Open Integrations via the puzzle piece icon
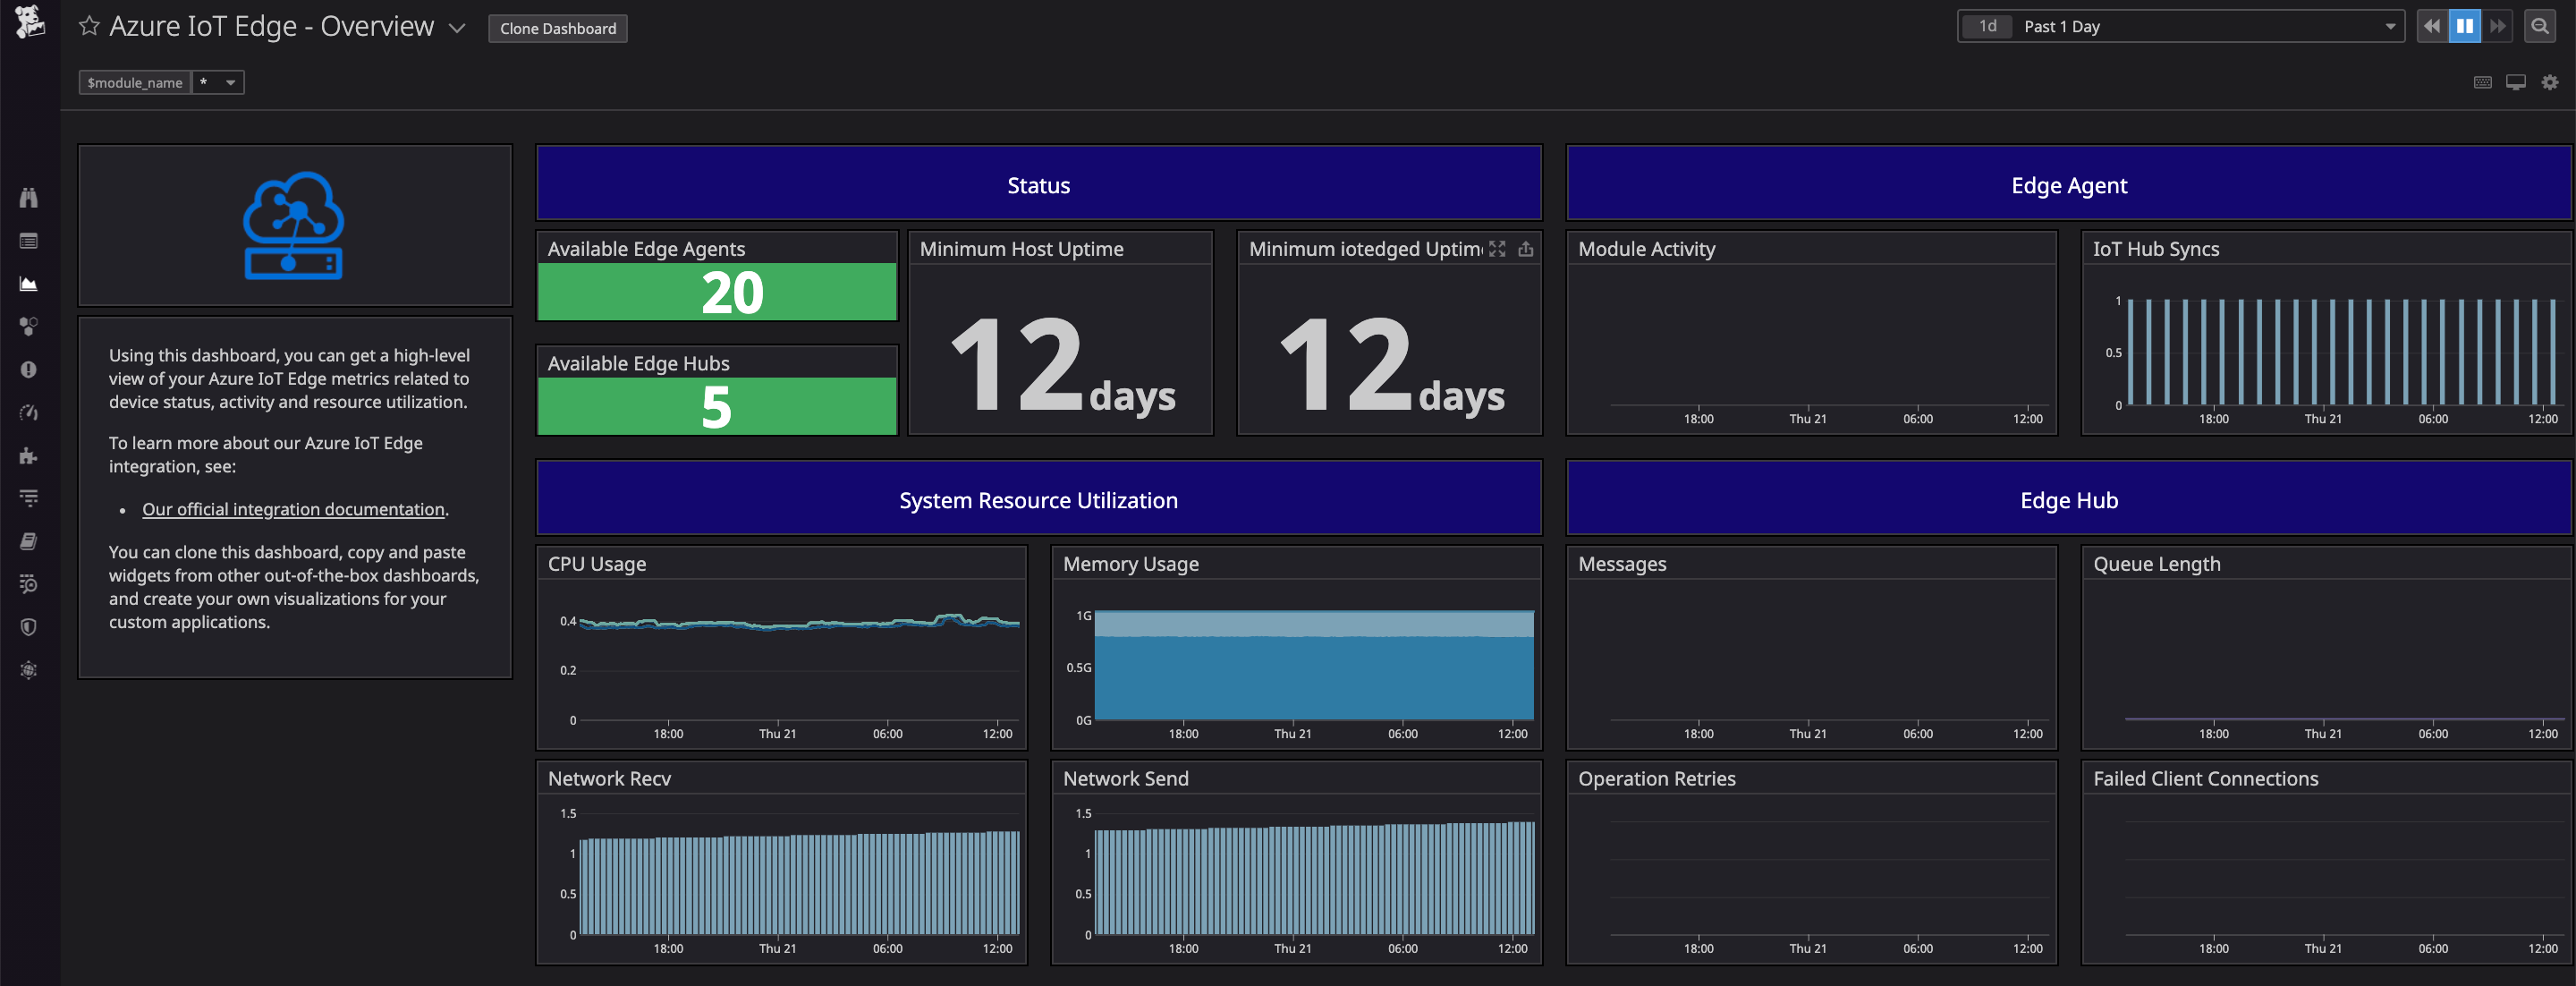Screen dimensions: 2576x986 click(29, 455)
